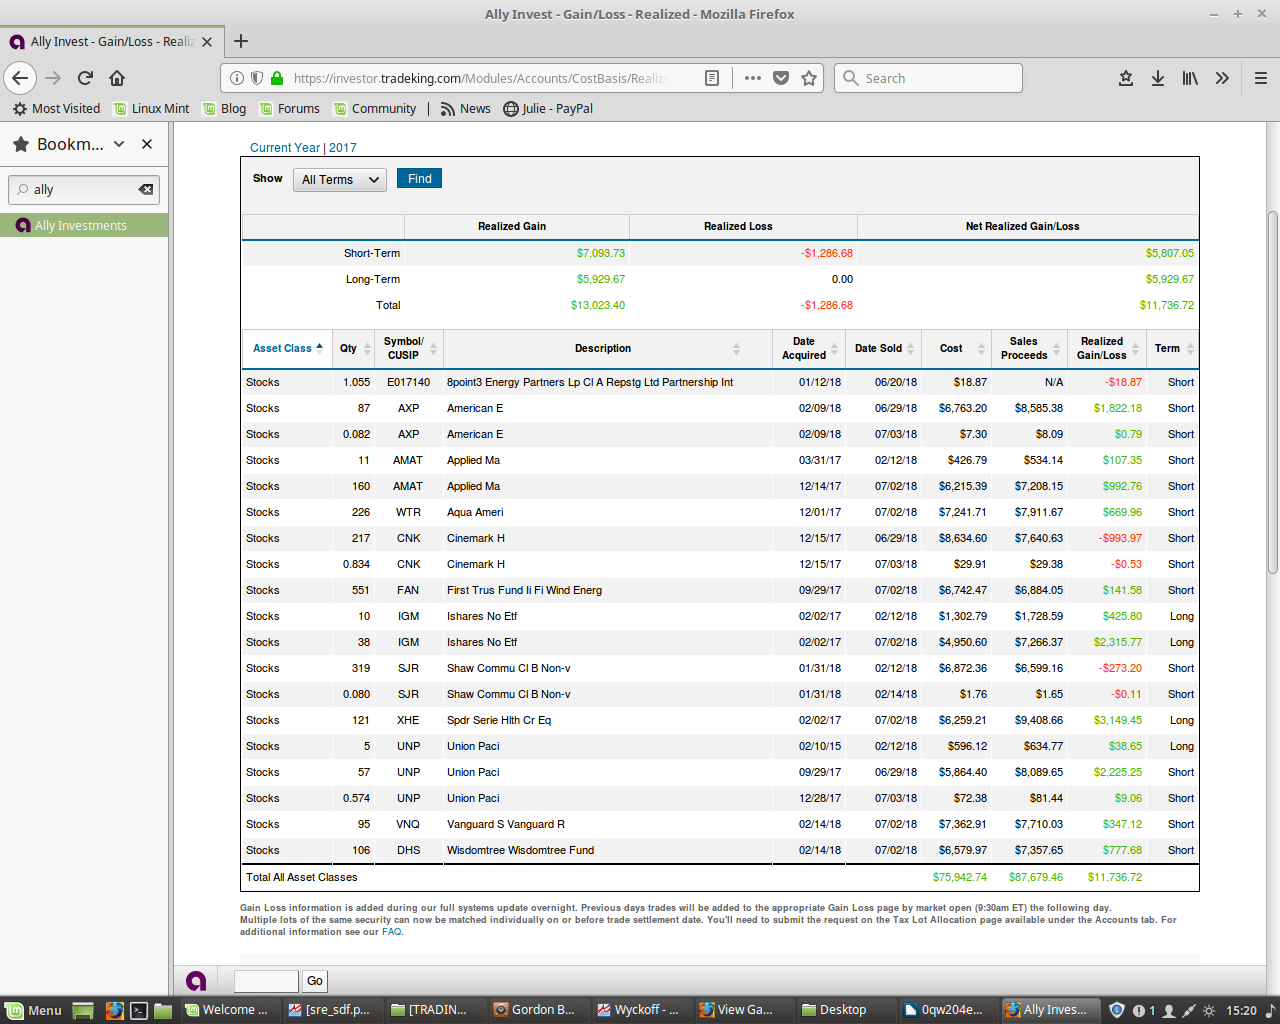Open the Firefox home page icon

pyautogui.click(x=117, y=78)
